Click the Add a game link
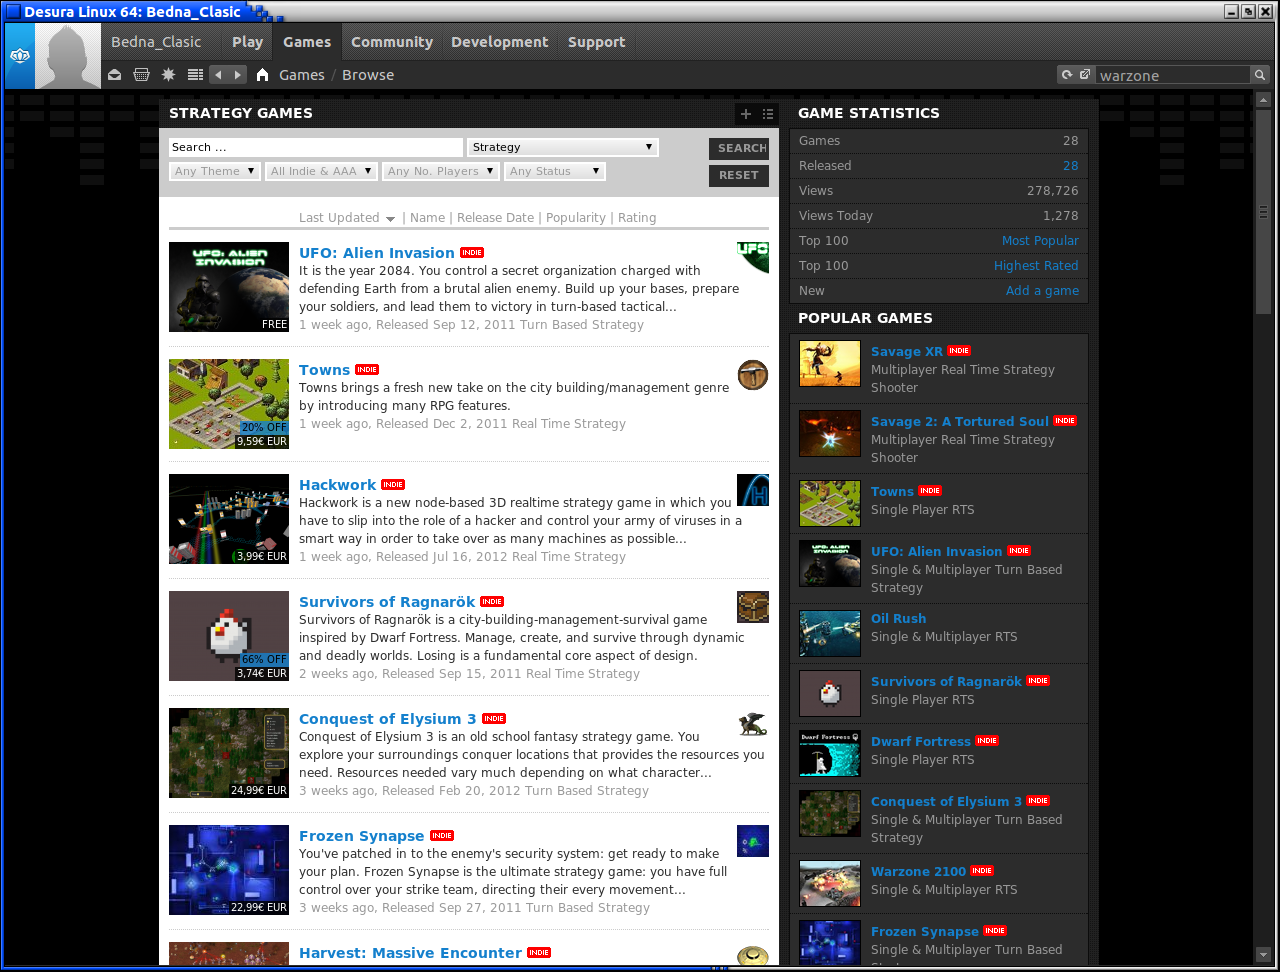The image size is (1280, 972). [1042, 291]
